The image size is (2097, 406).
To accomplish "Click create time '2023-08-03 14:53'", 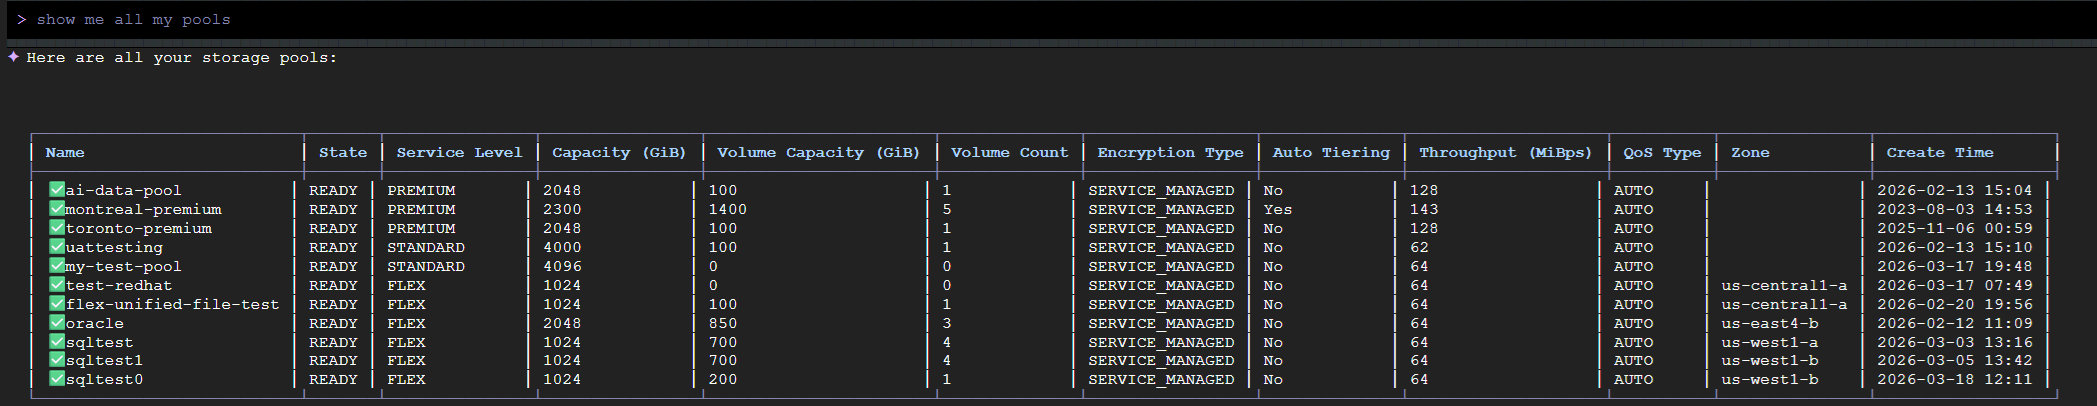I will pyautogui.click(x=1954, y=209).
